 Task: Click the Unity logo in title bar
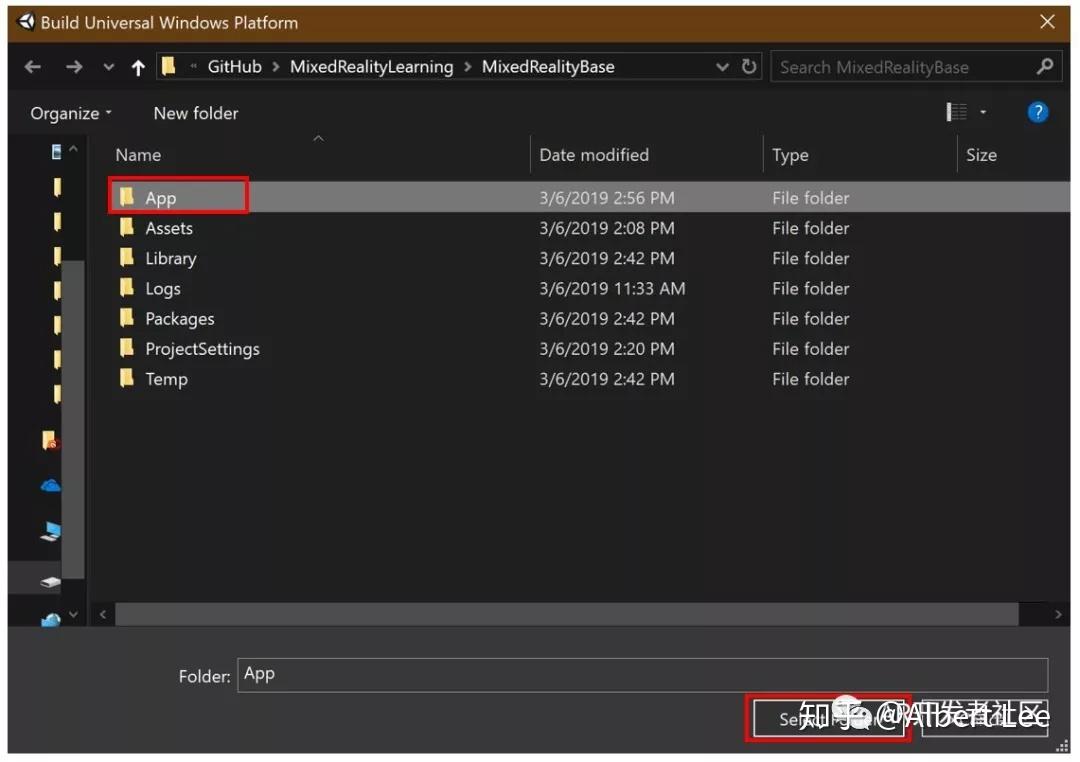click(25, 22)
